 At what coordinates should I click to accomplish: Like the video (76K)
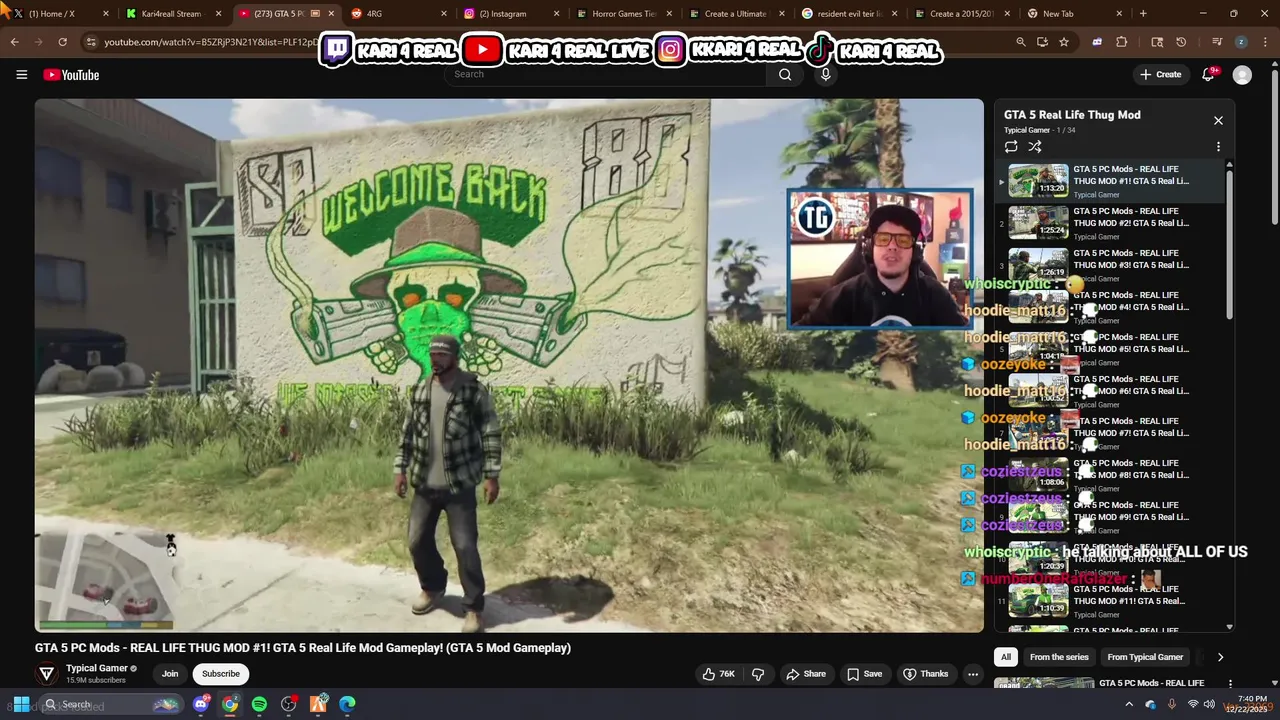coord(719,674)
